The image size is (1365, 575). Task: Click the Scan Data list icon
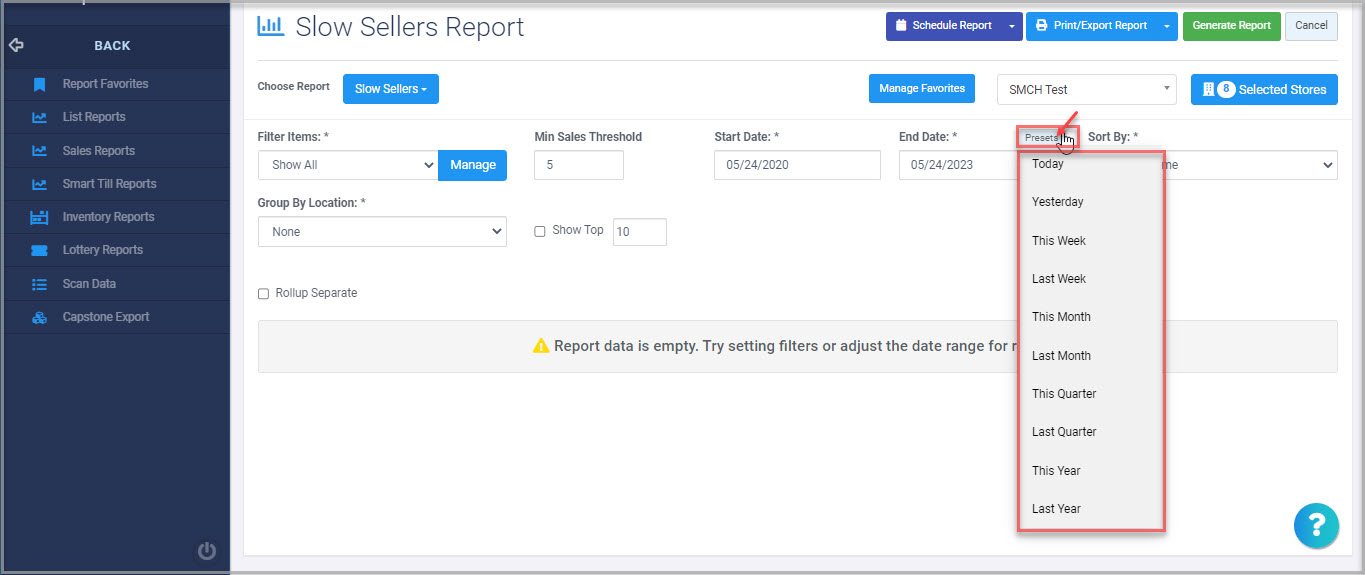pyautogui.click(x=39, y=284)
